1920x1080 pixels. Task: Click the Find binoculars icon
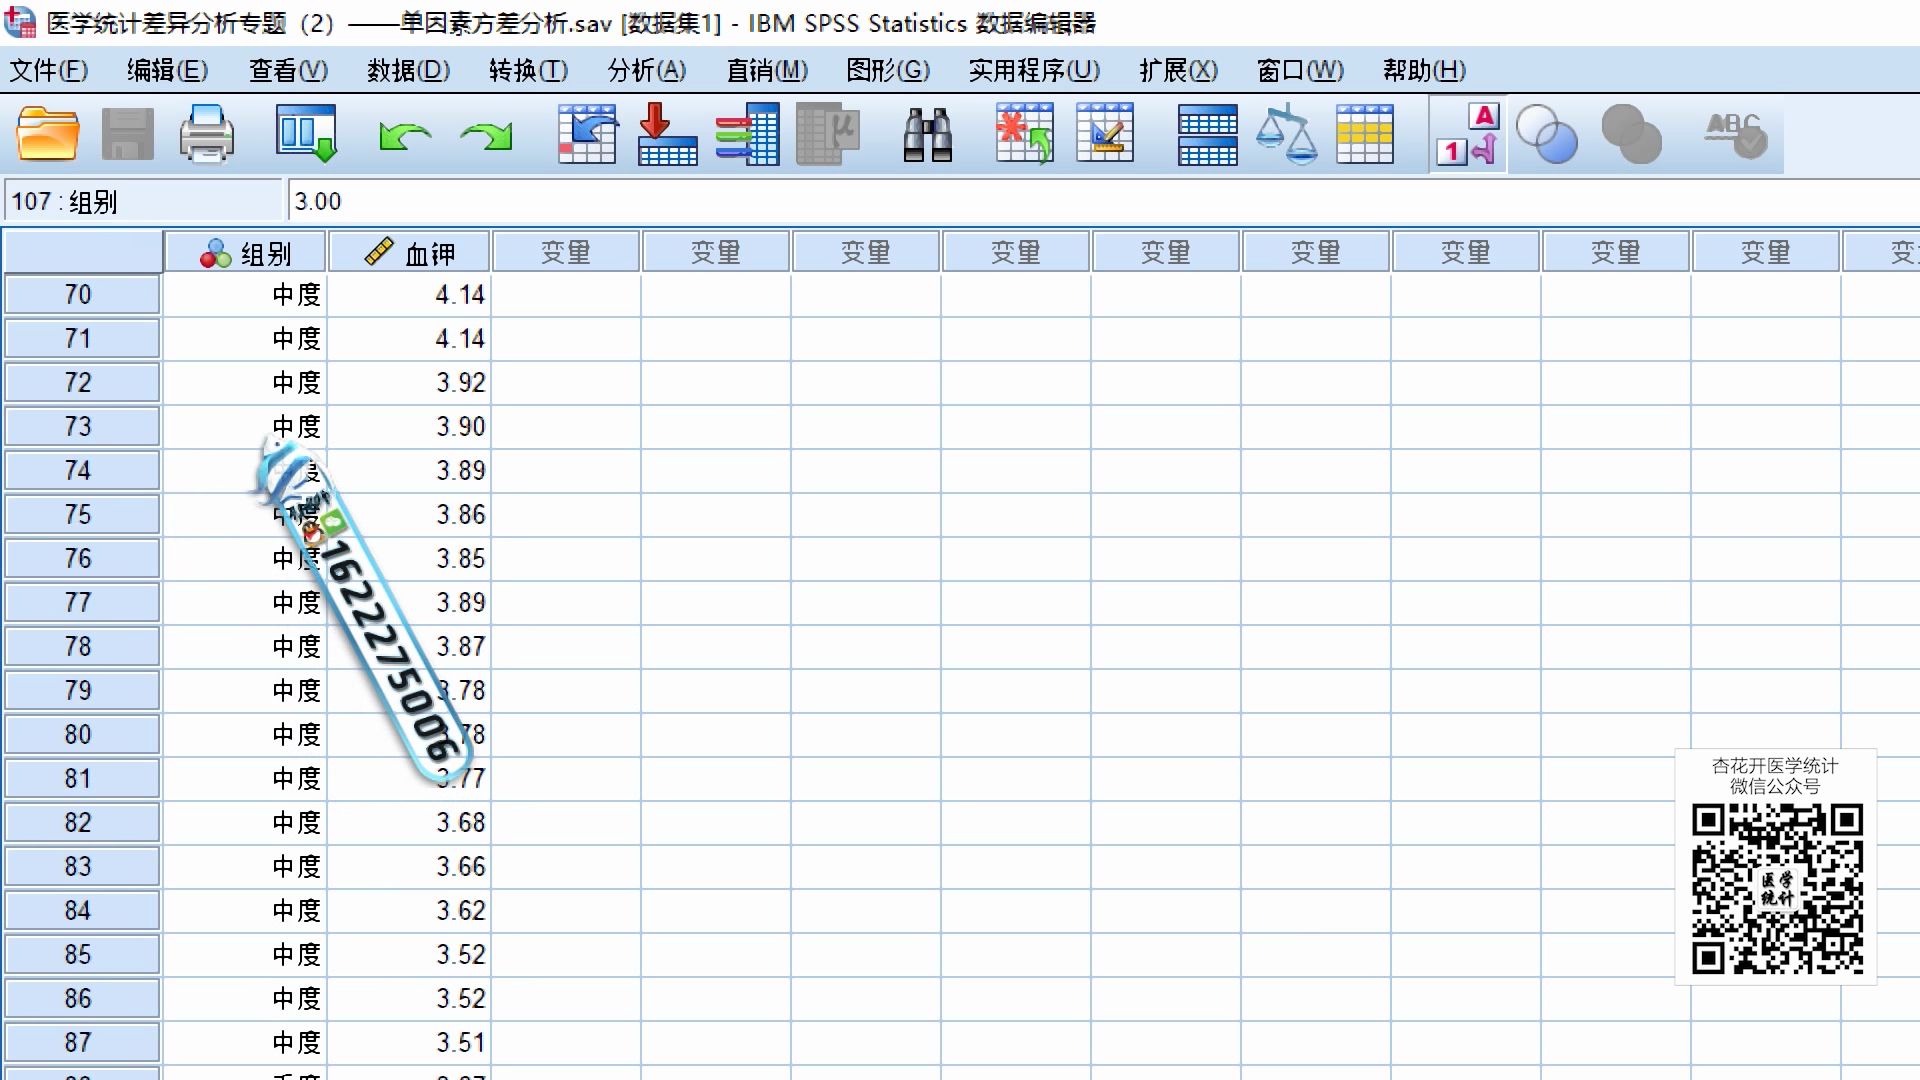pos(927,135)
